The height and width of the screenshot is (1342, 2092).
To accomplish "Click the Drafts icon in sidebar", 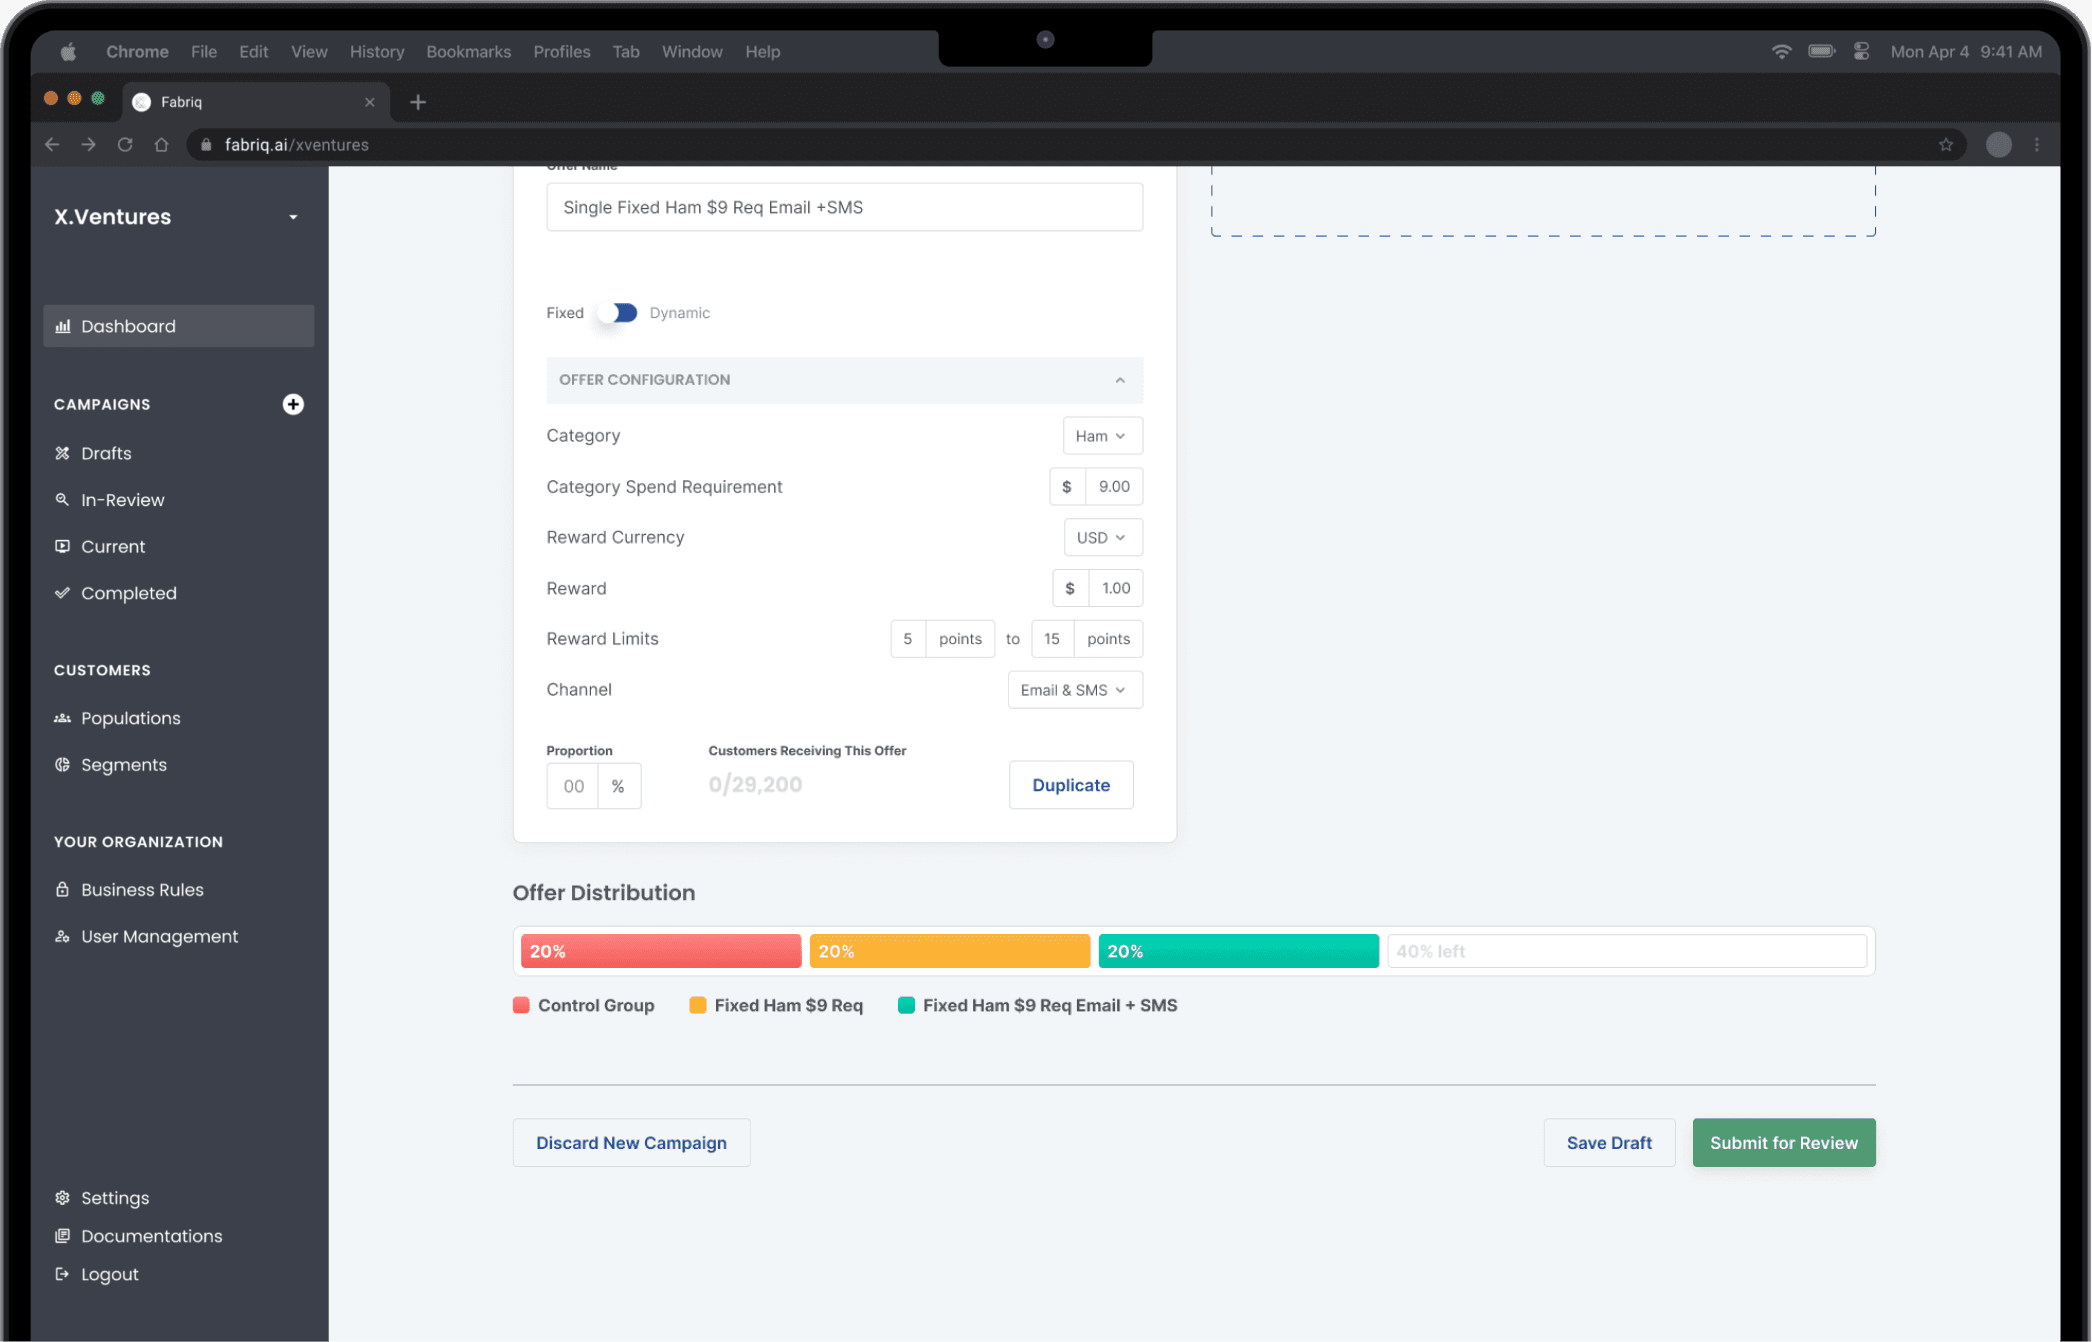I will 62,453.
